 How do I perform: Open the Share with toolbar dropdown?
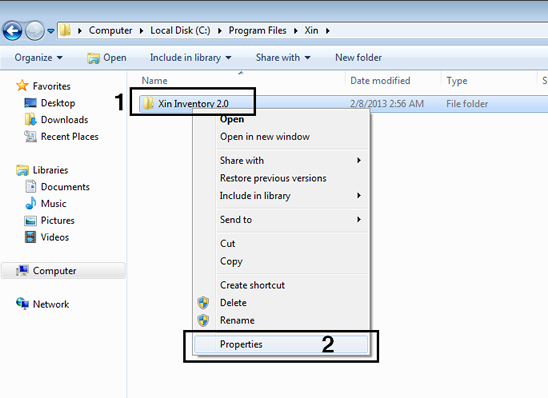point(283,58)
